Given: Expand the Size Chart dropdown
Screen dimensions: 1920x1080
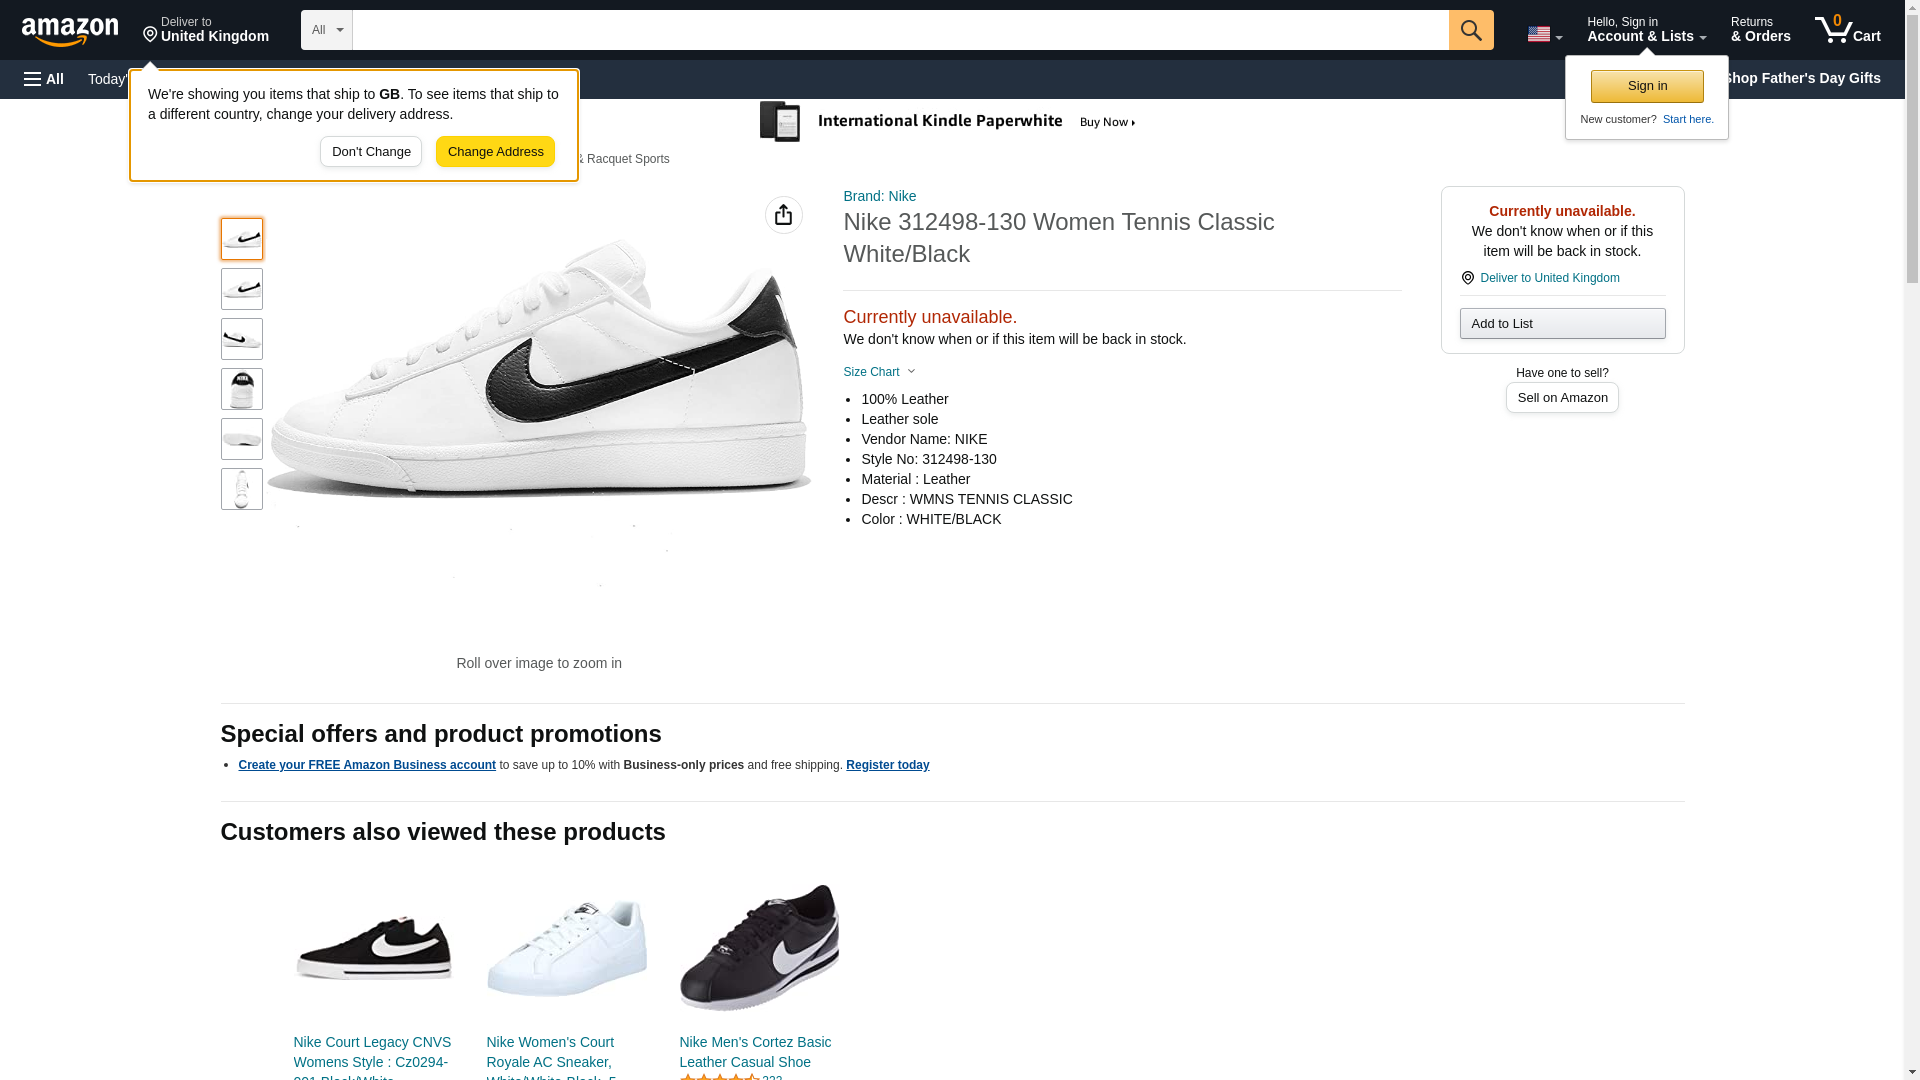Looking at the screenshot, I should point(879,372).
